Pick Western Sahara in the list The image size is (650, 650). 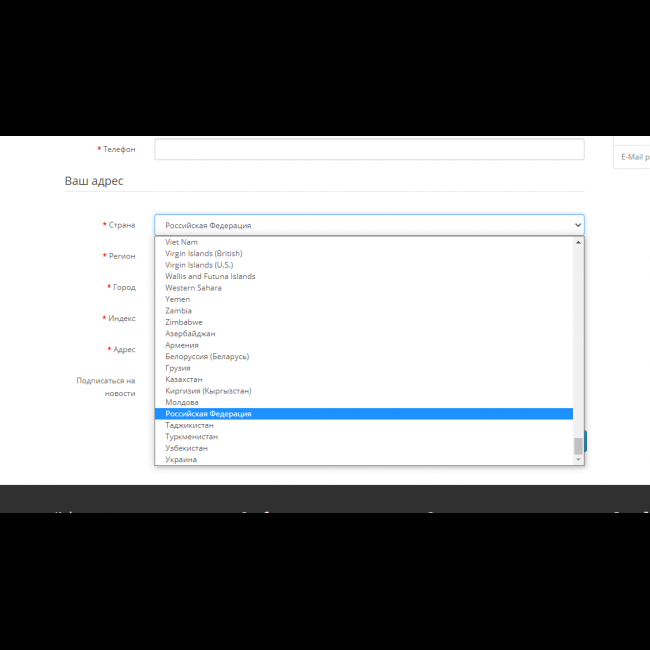(x=194, y=288)
